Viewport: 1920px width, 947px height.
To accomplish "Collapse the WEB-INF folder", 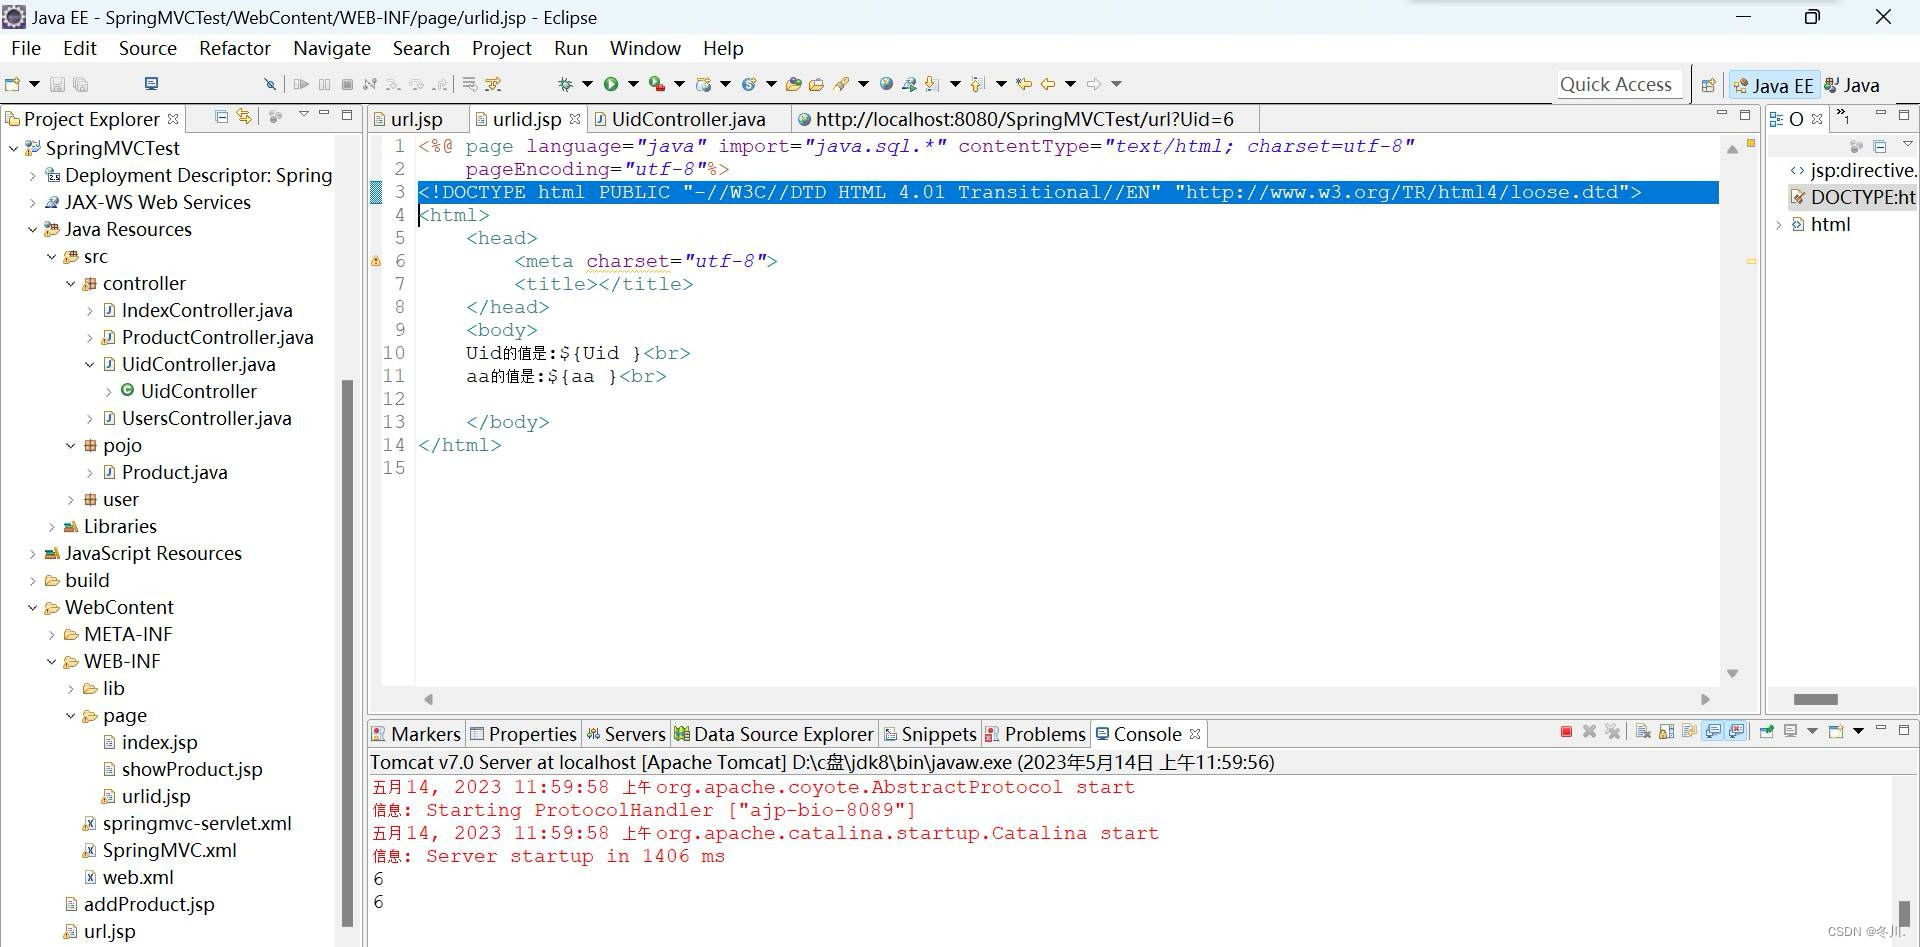I will click(51, 661).
